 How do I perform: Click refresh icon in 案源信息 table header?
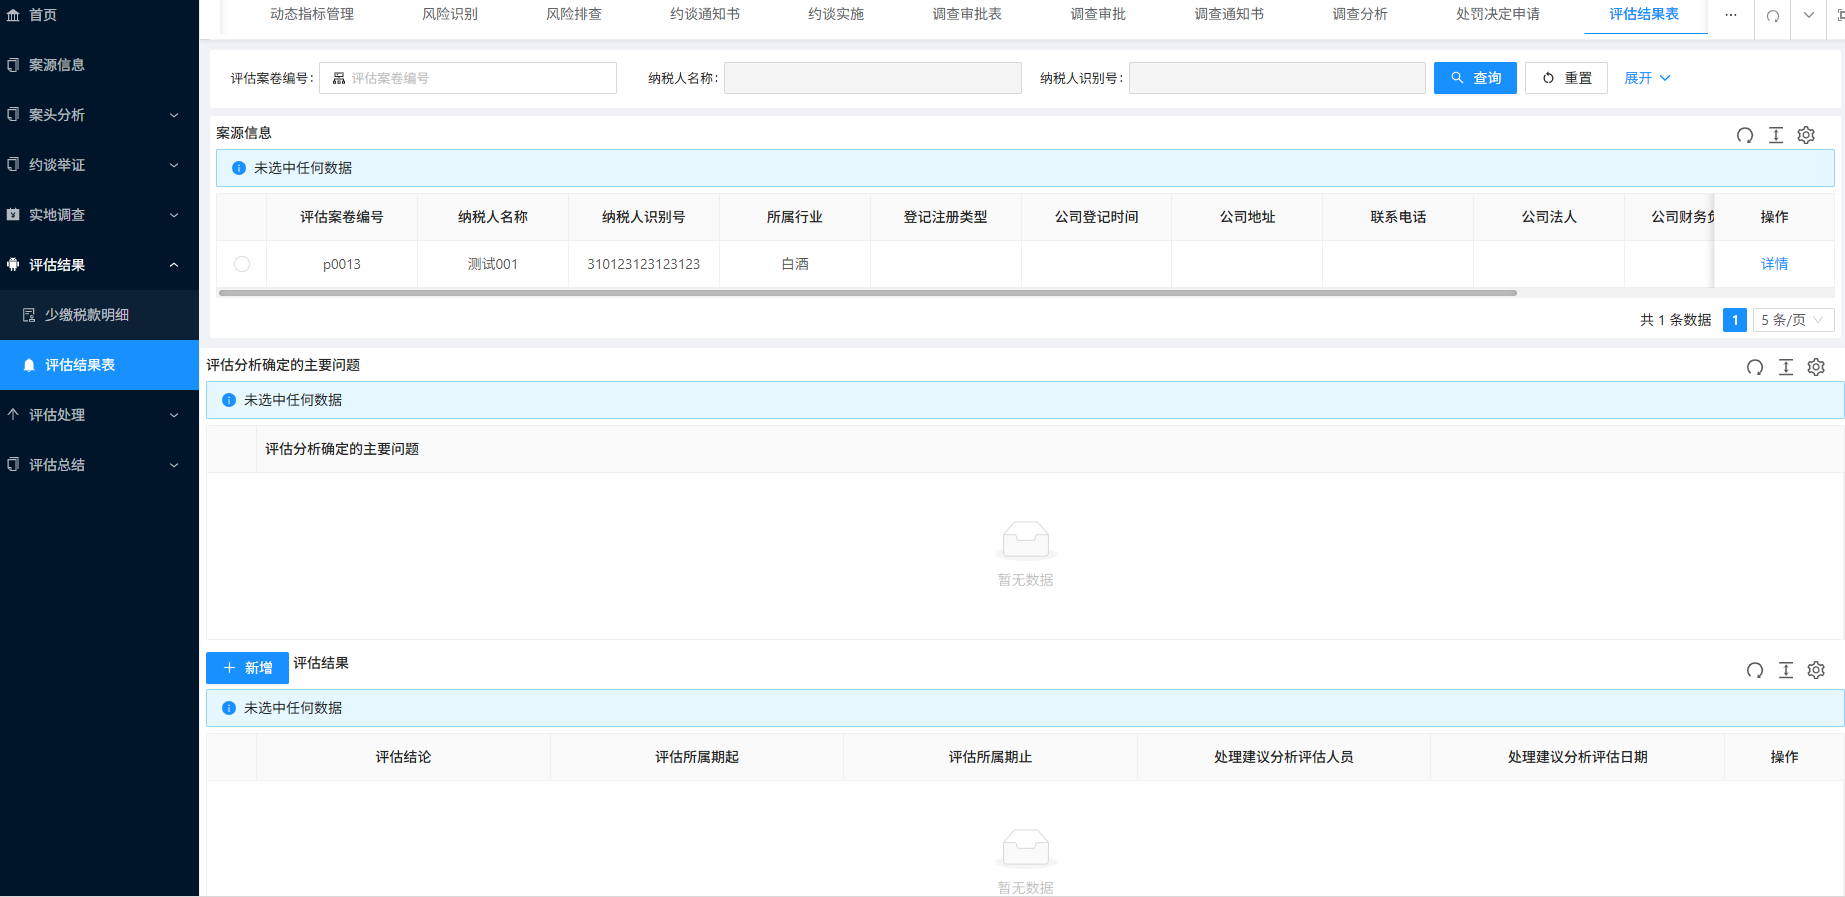(1745, 135)
